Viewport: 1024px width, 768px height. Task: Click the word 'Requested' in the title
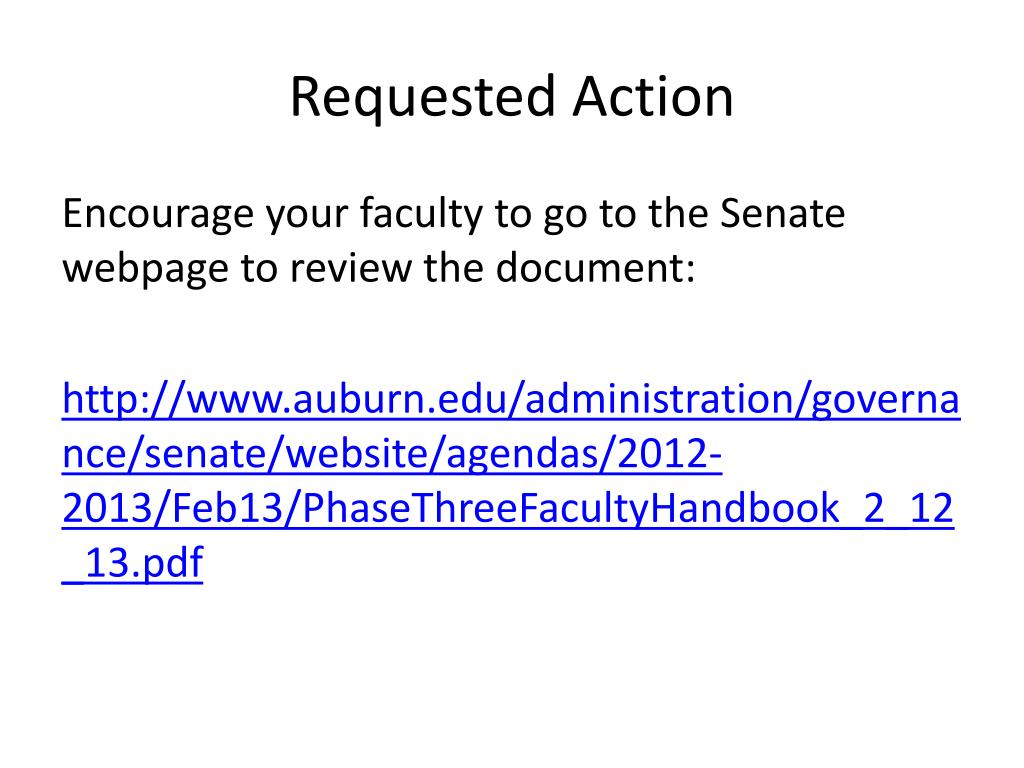(423, 98)
